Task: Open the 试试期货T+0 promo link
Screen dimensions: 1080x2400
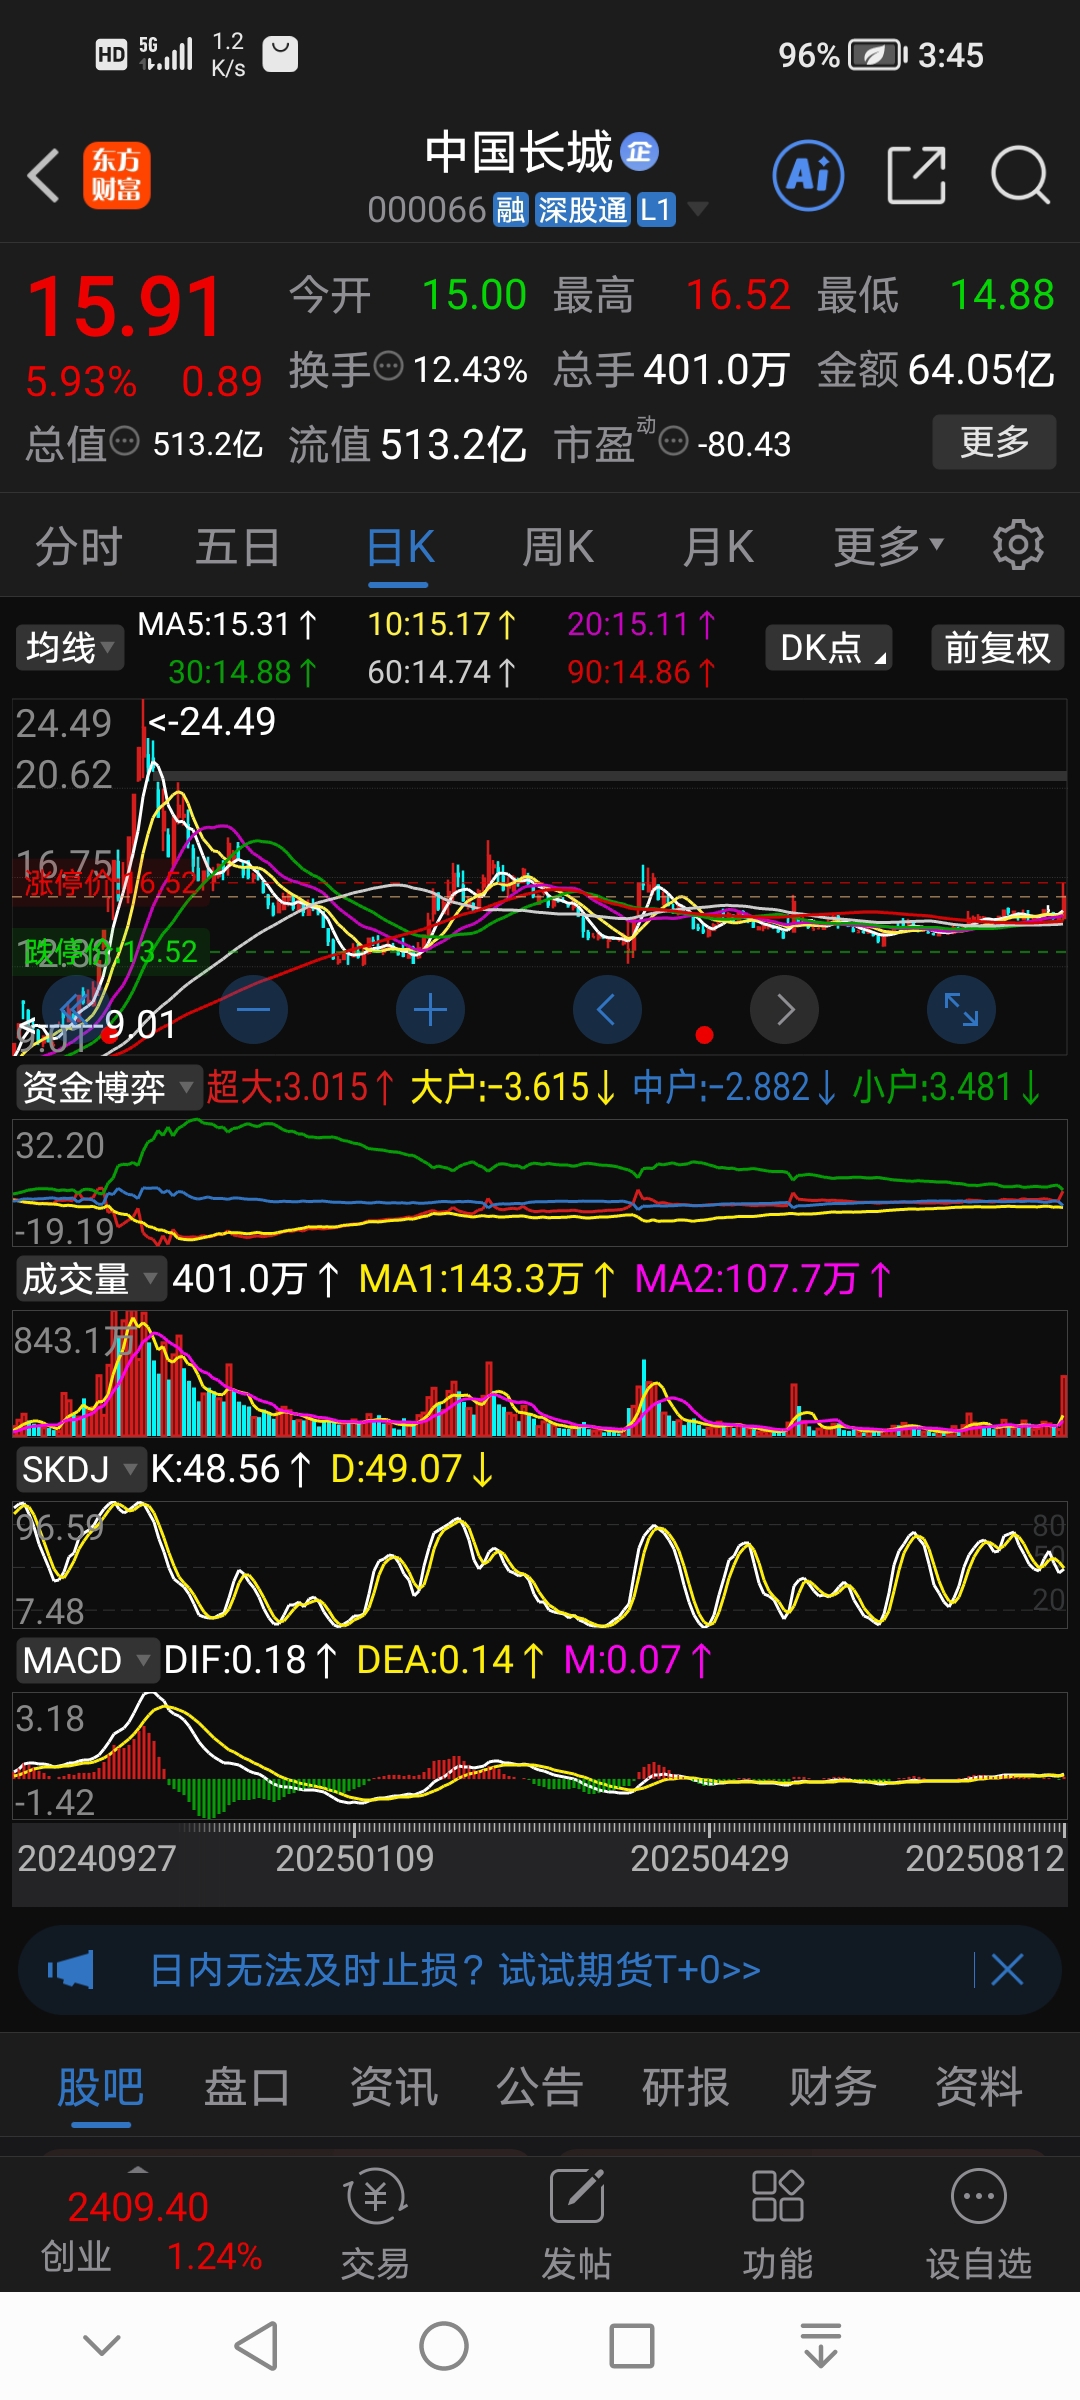Action: coord(630,1970)
